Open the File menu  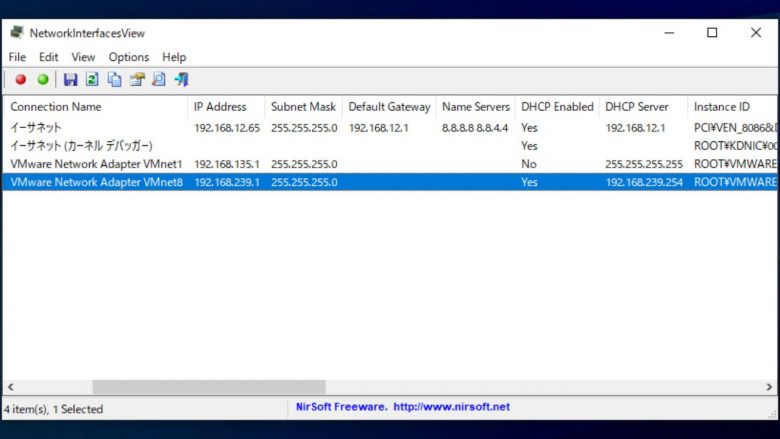tap(17, 57)
